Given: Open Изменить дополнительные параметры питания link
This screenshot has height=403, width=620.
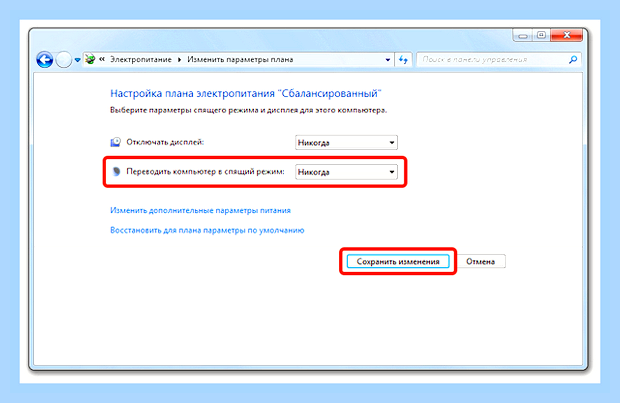Looking at the screenshot, I should [x=200, y=210].
